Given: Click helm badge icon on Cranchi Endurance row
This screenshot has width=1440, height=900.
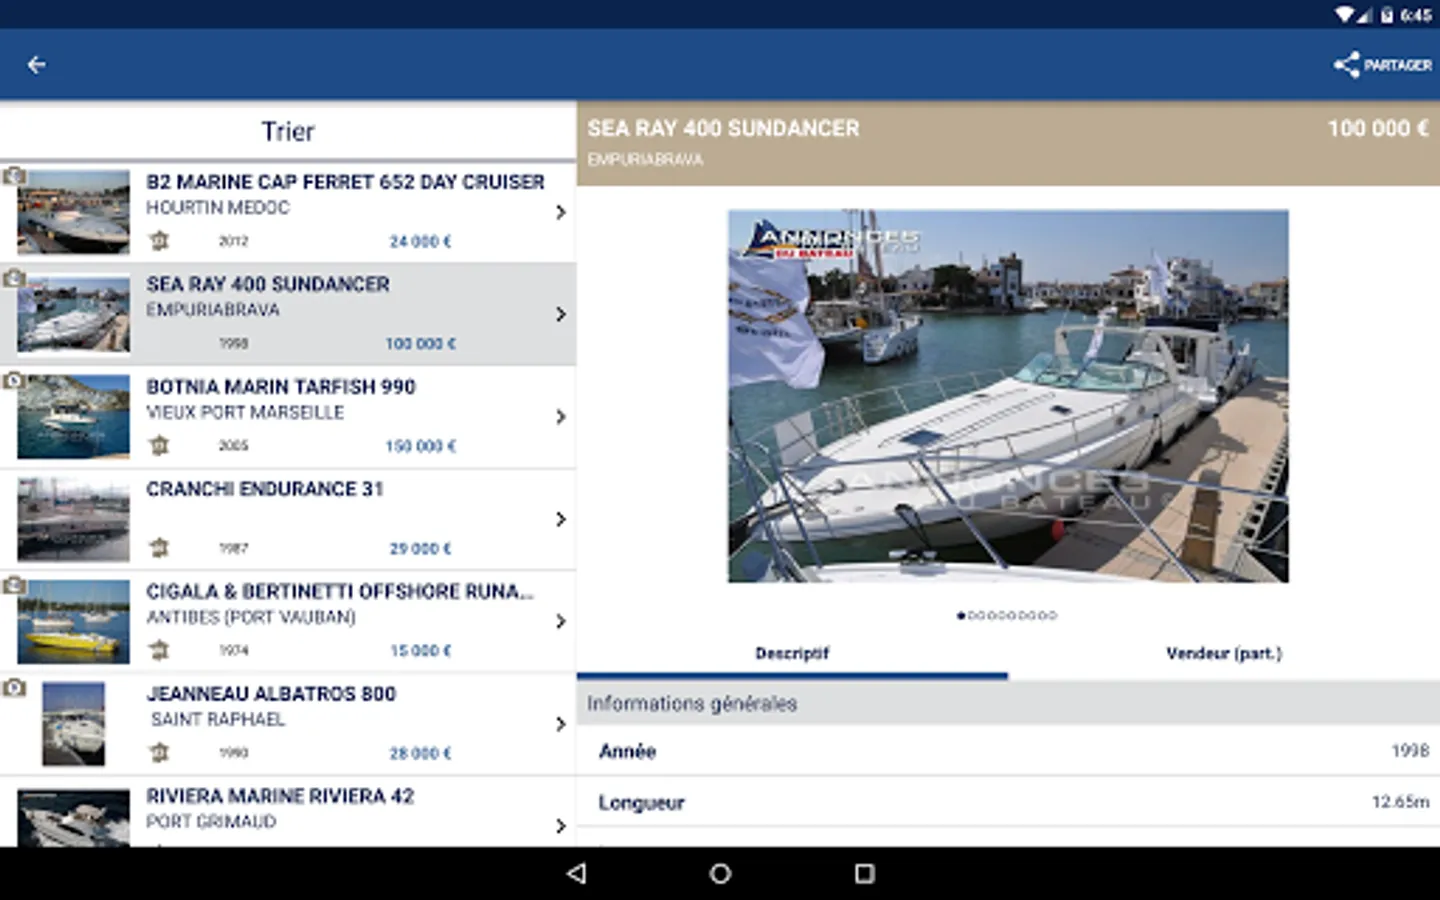Looking at the screenshot, I should (159, 548).
